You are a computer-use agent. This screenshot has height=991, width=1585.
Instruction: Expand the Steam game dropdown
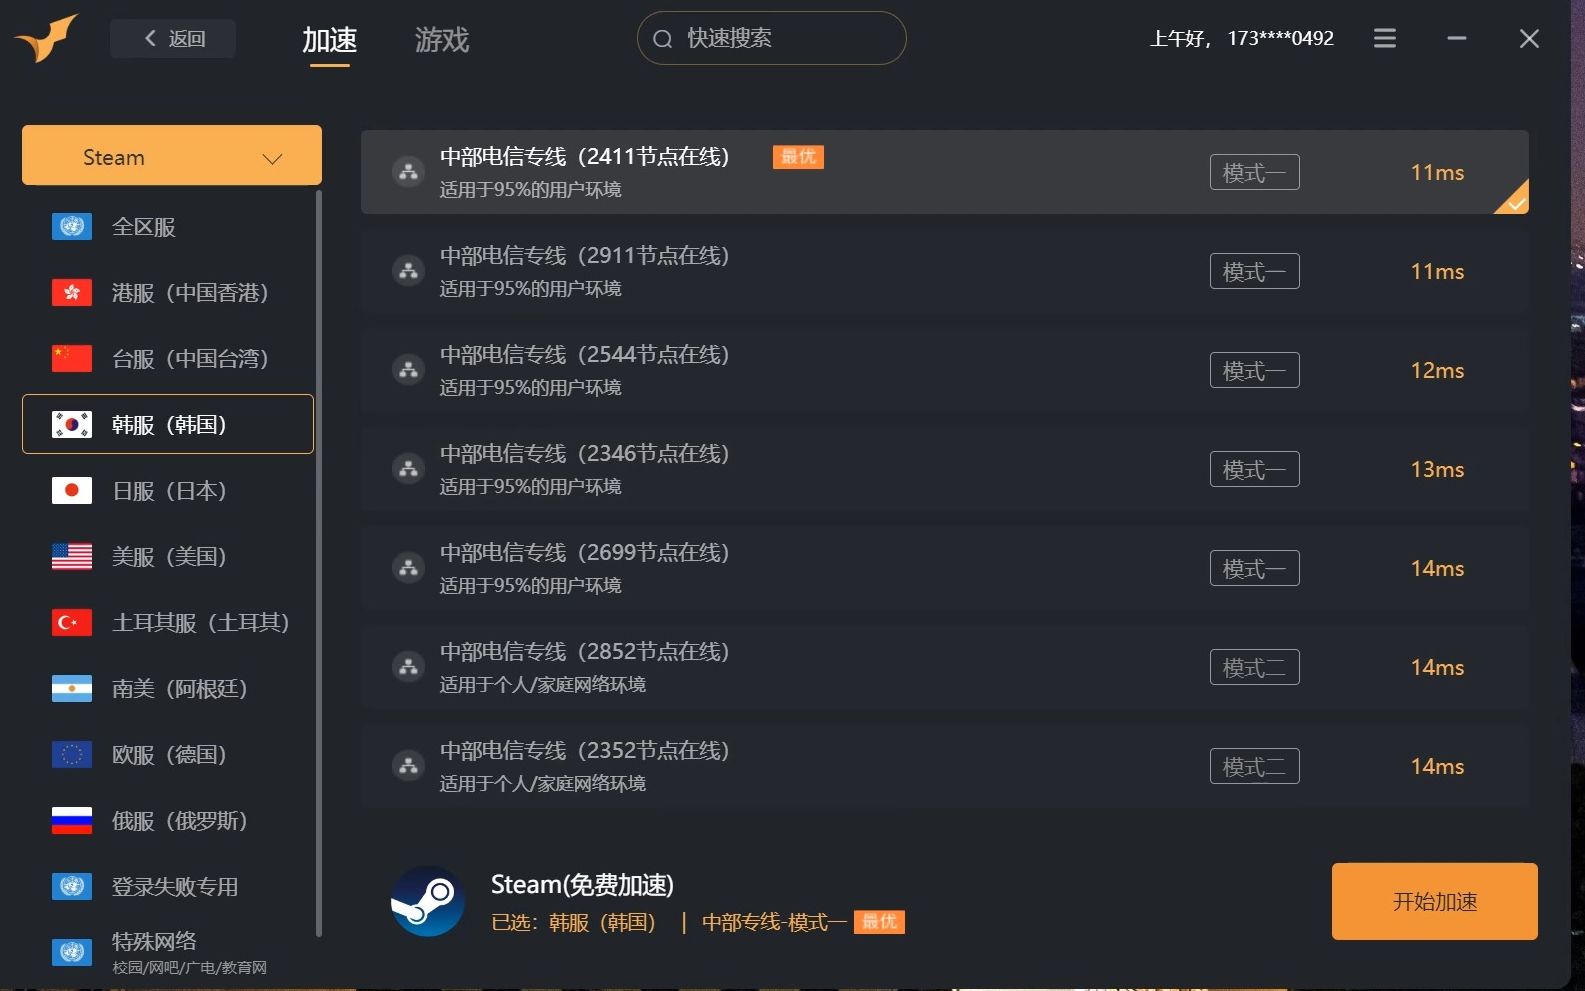coord(172,155)
